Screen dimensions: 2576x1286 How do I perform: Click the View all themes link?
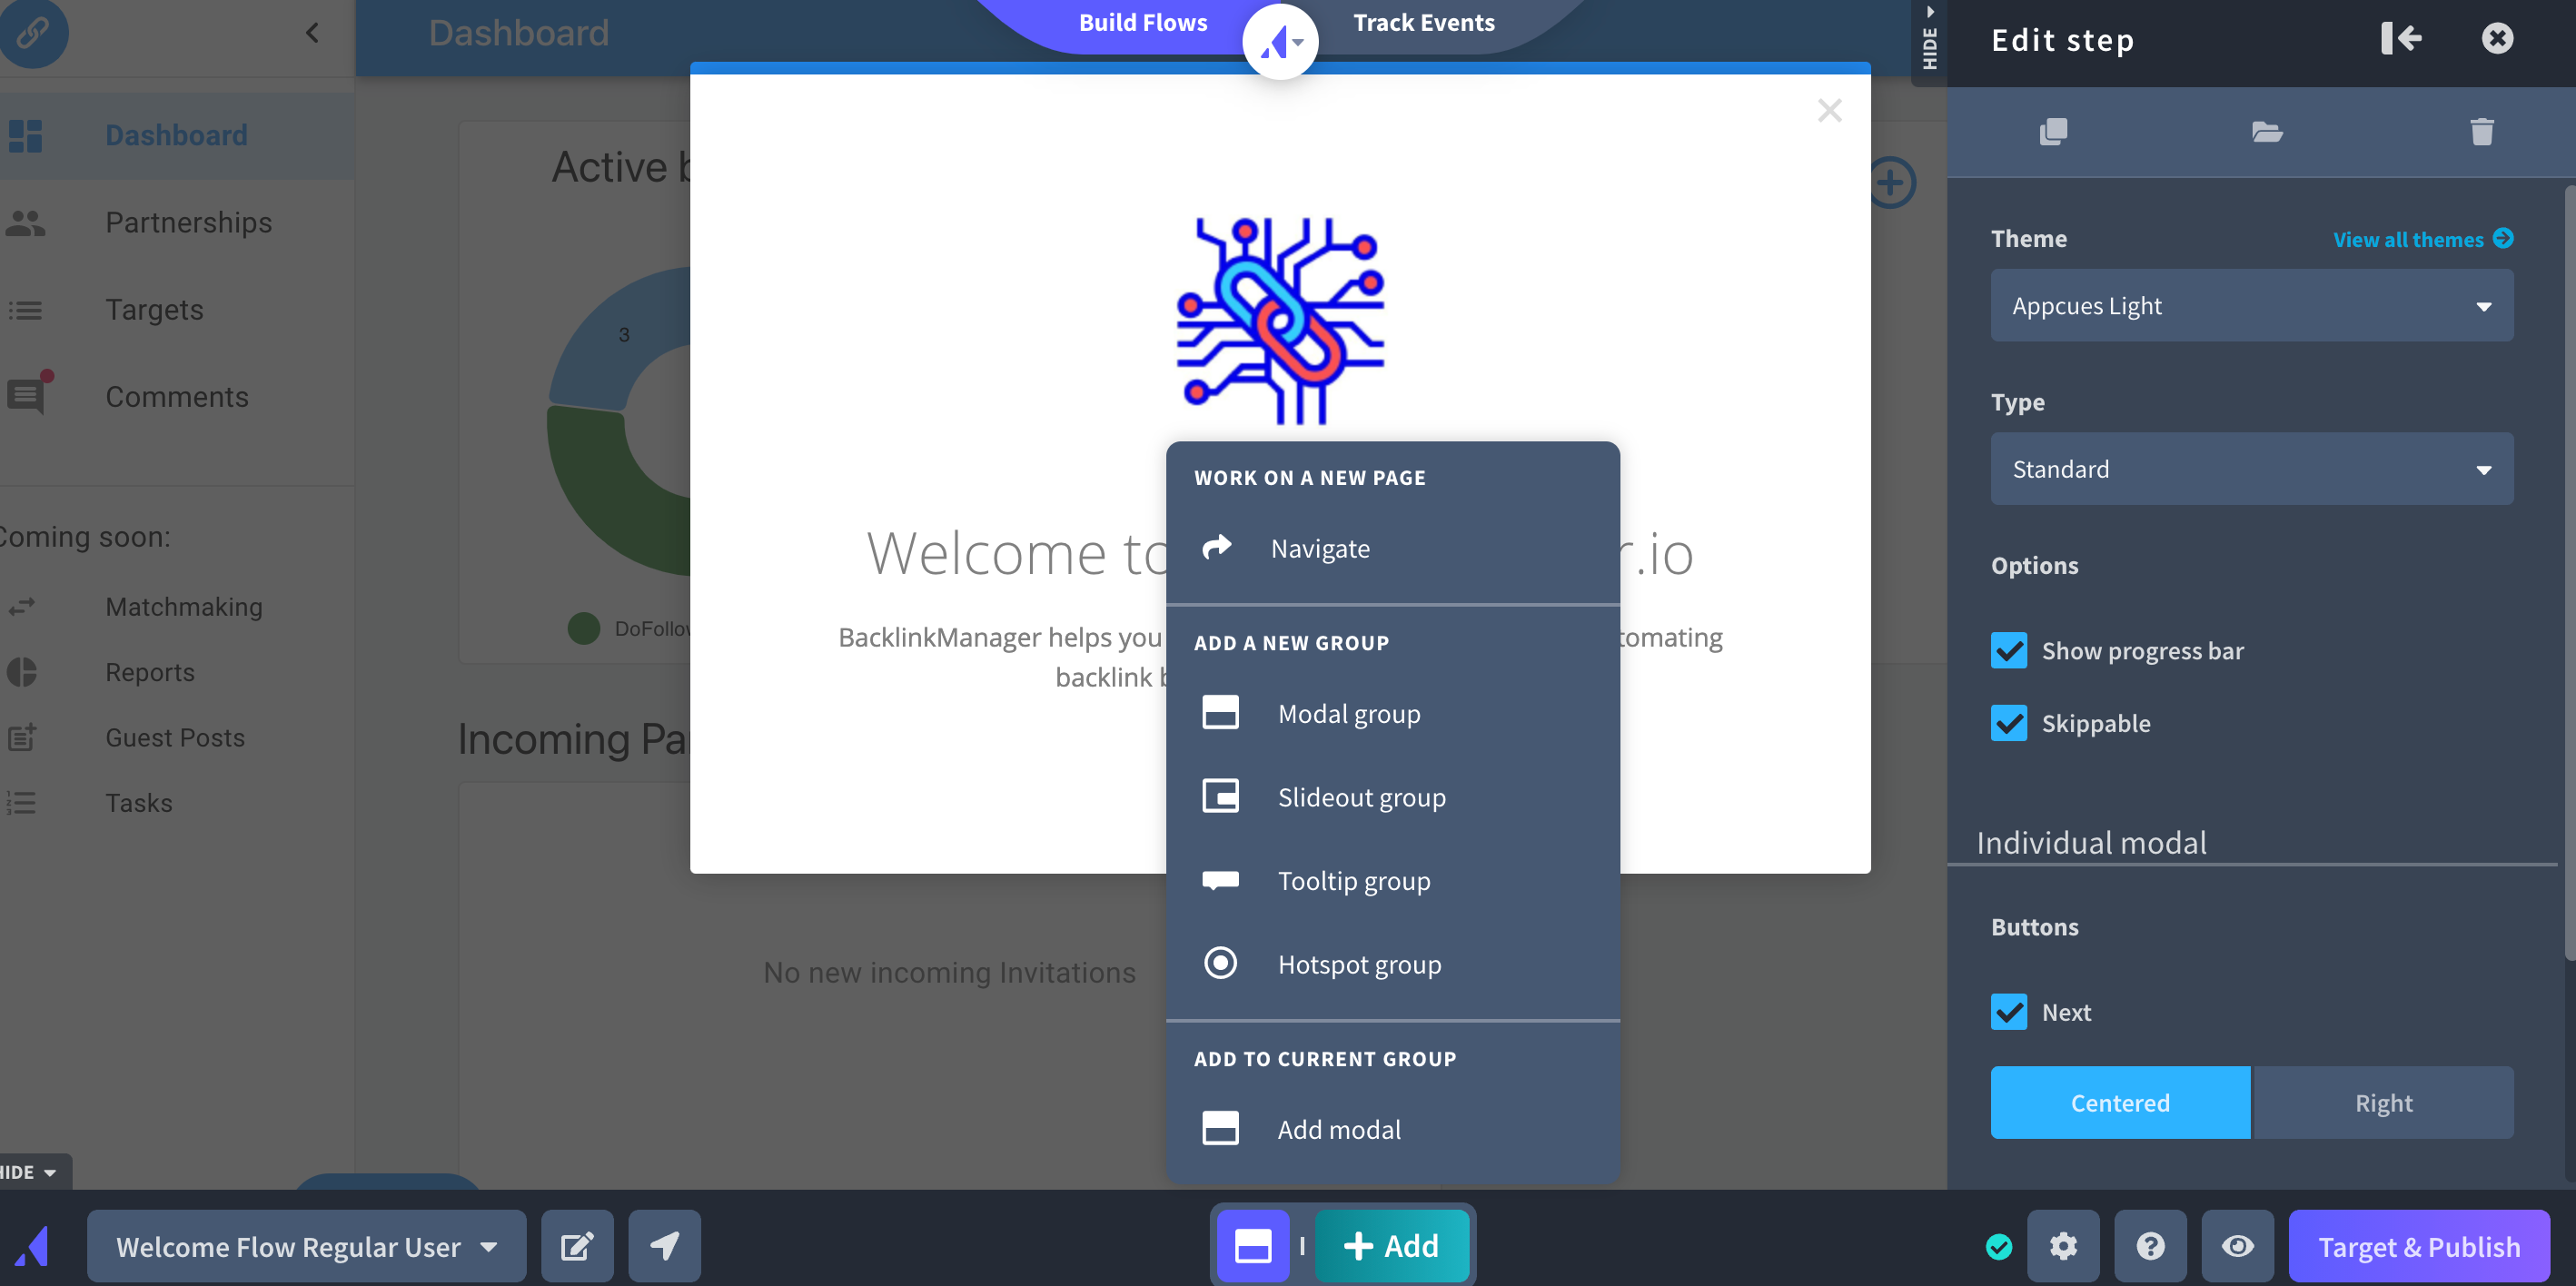[2423, 238]
